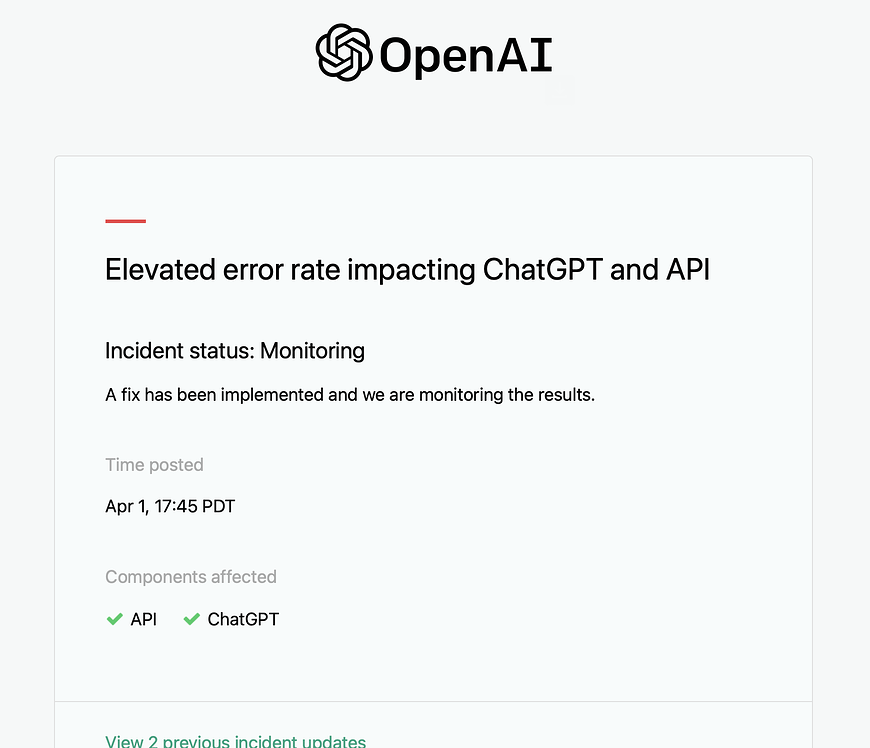Screen dimensions: 870x748
Task: Click the Apr 1, 17:45 PDT timestamp
Action: tap(170, 506)
